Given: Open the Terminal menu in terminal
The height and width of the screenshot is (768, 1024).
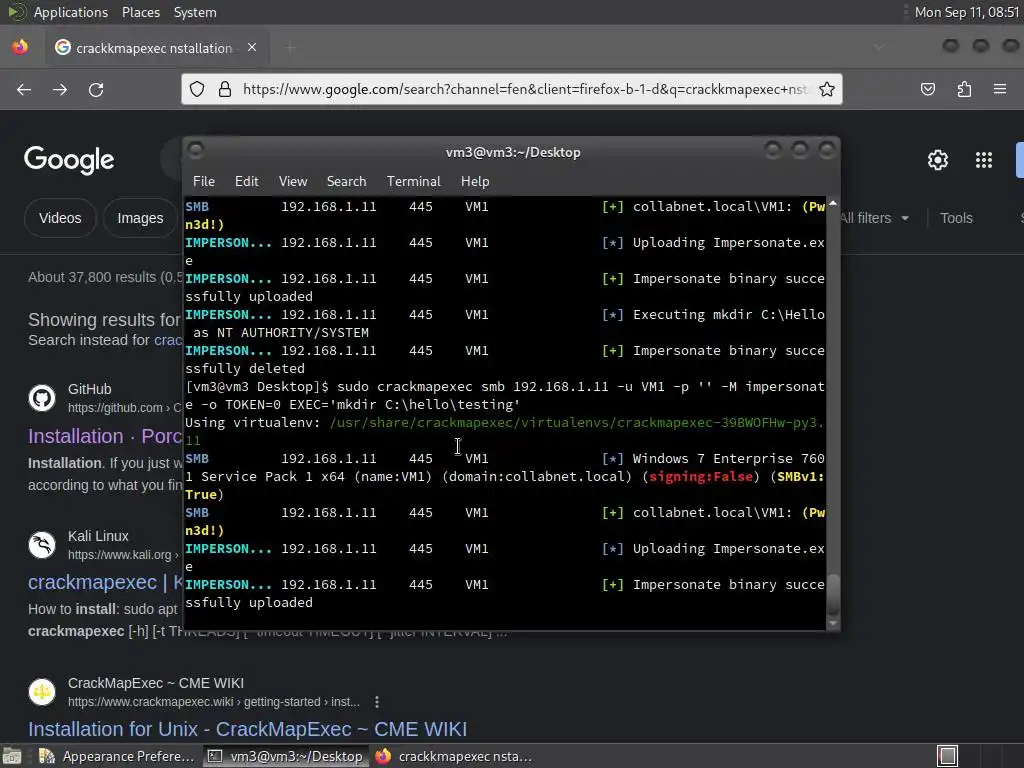Looking at the screenshot, I should pos(413,182).
